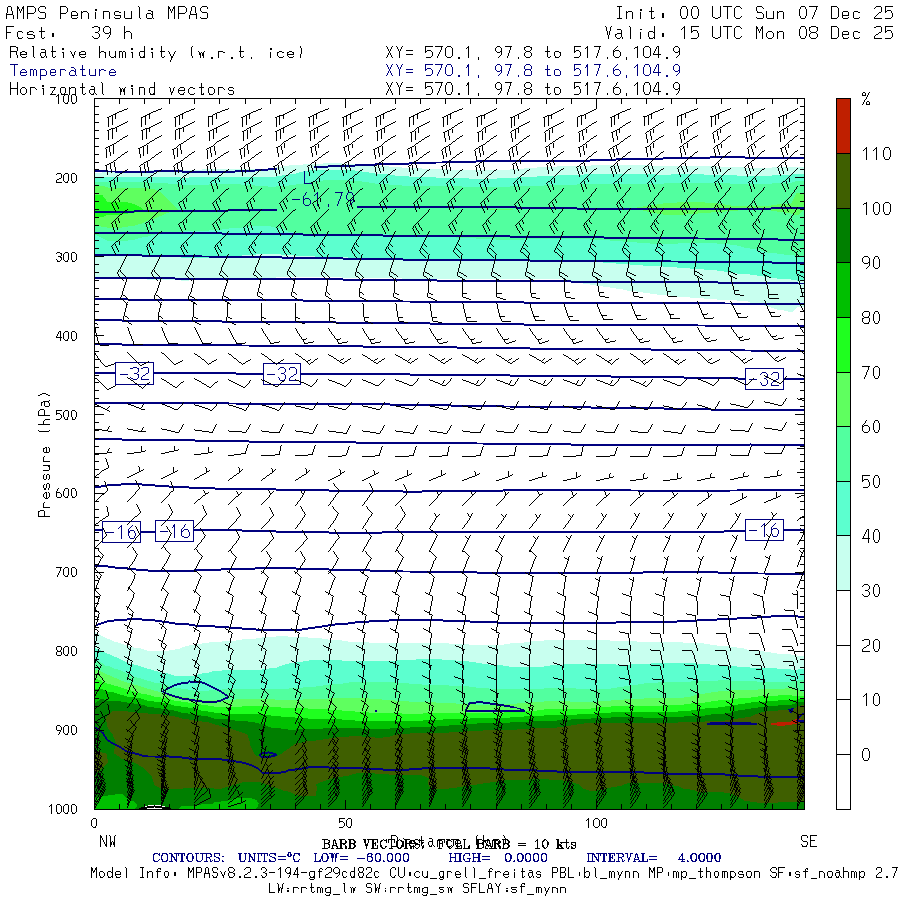Viewport: 900px width, 900px height.
Task: Click the '700' tick label on the pressure axis
Action: coord(66,572)
